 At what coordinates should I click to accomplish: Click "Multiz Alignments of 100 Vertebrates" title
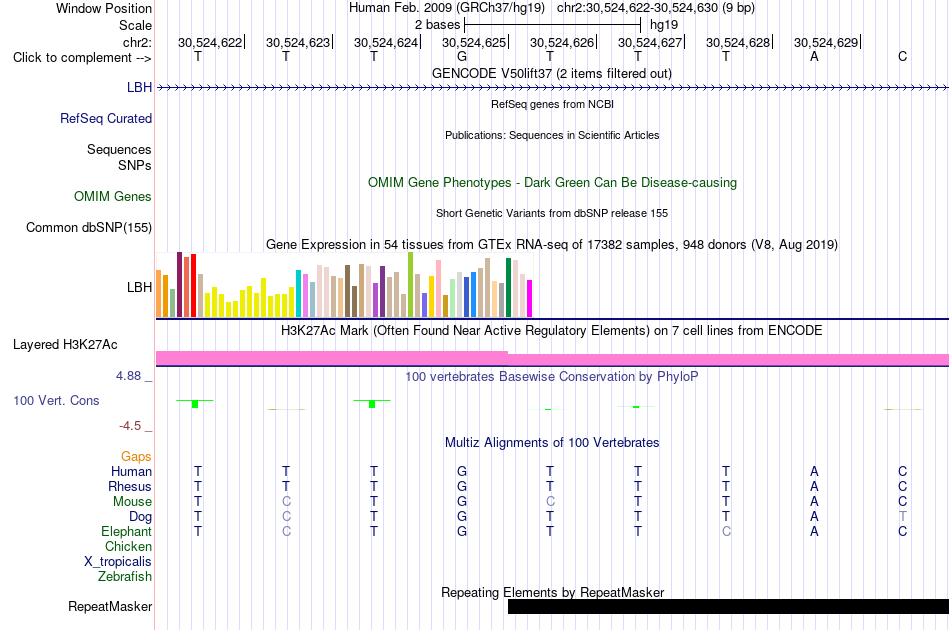552,443
